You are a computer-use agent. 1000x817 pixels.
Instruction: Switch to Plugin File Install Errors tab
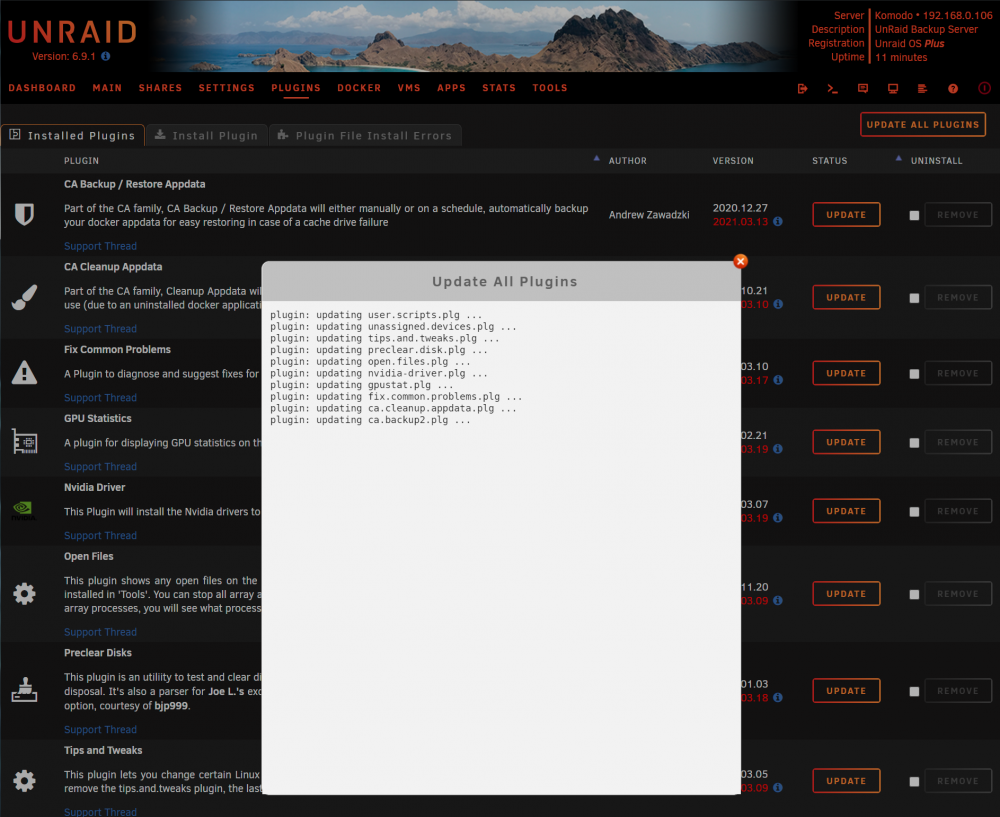(365, 135)
